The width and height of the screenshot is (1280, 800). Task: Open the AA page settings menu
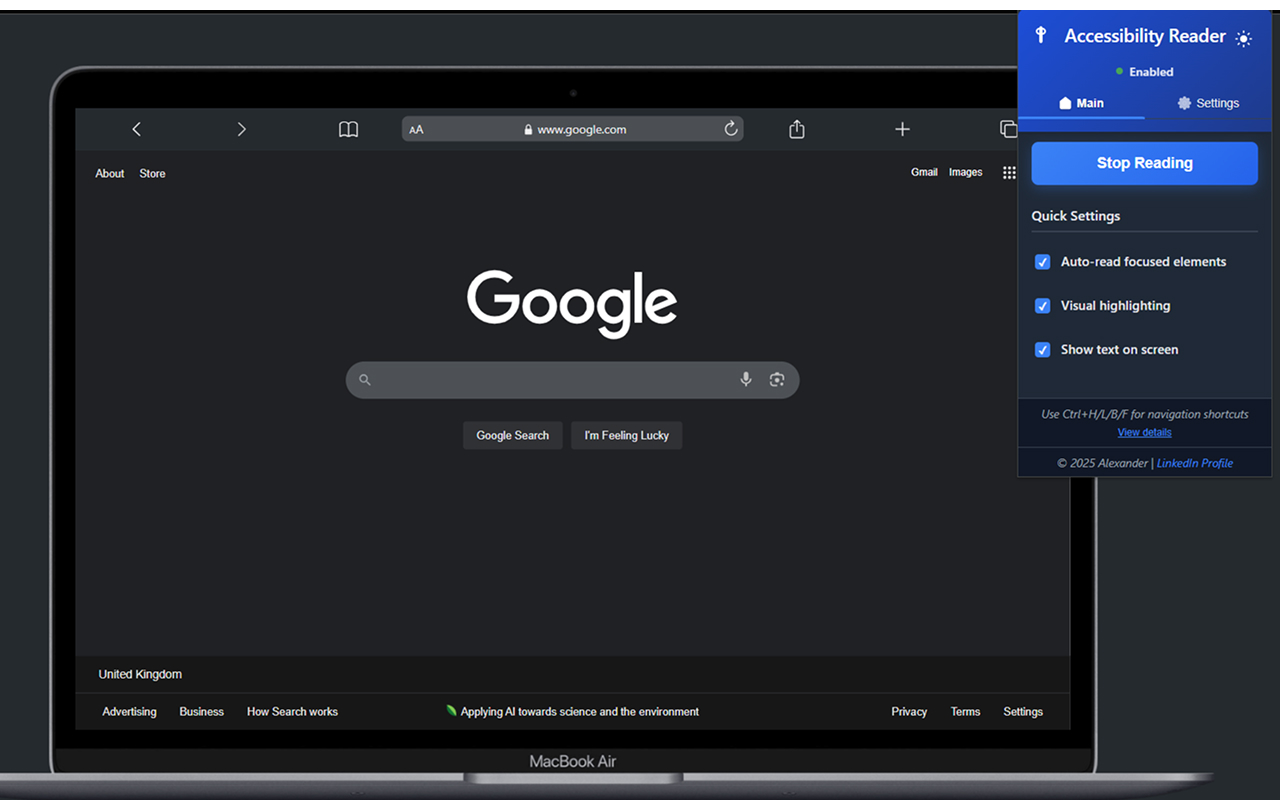coord(416,129)
